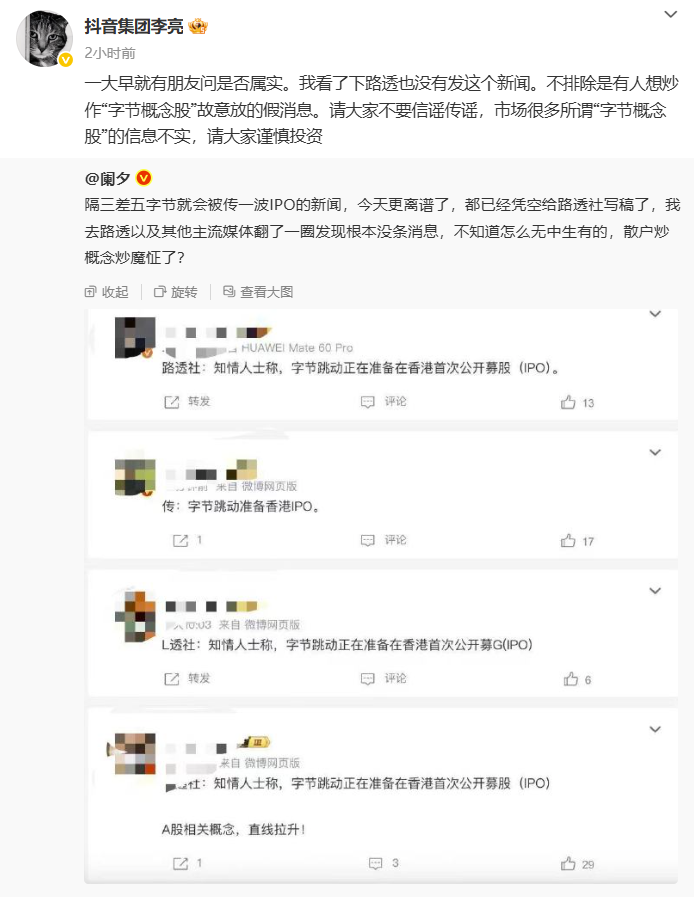Repost the 传：字节跳动准备香港IPO post
Image resolution: width=694 pixels, height=897 pixels.
click(180, 541)
